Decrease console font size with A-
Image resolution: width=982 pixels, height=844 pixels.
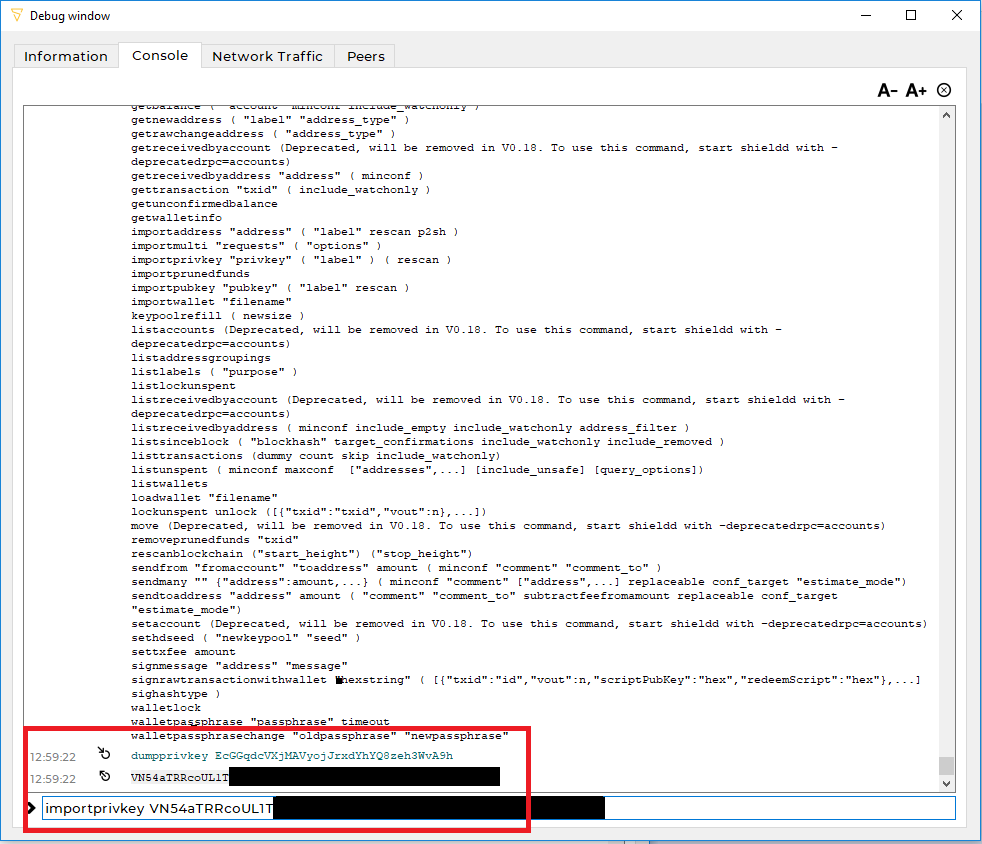(x=887, y=91)
